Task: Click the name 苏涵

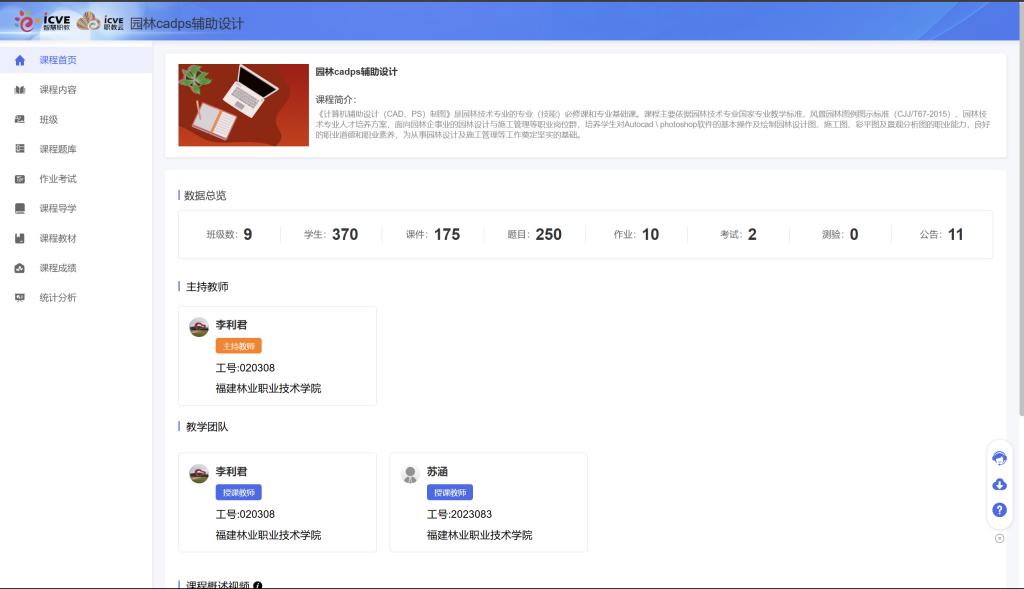Action: [x=437, y=471]
